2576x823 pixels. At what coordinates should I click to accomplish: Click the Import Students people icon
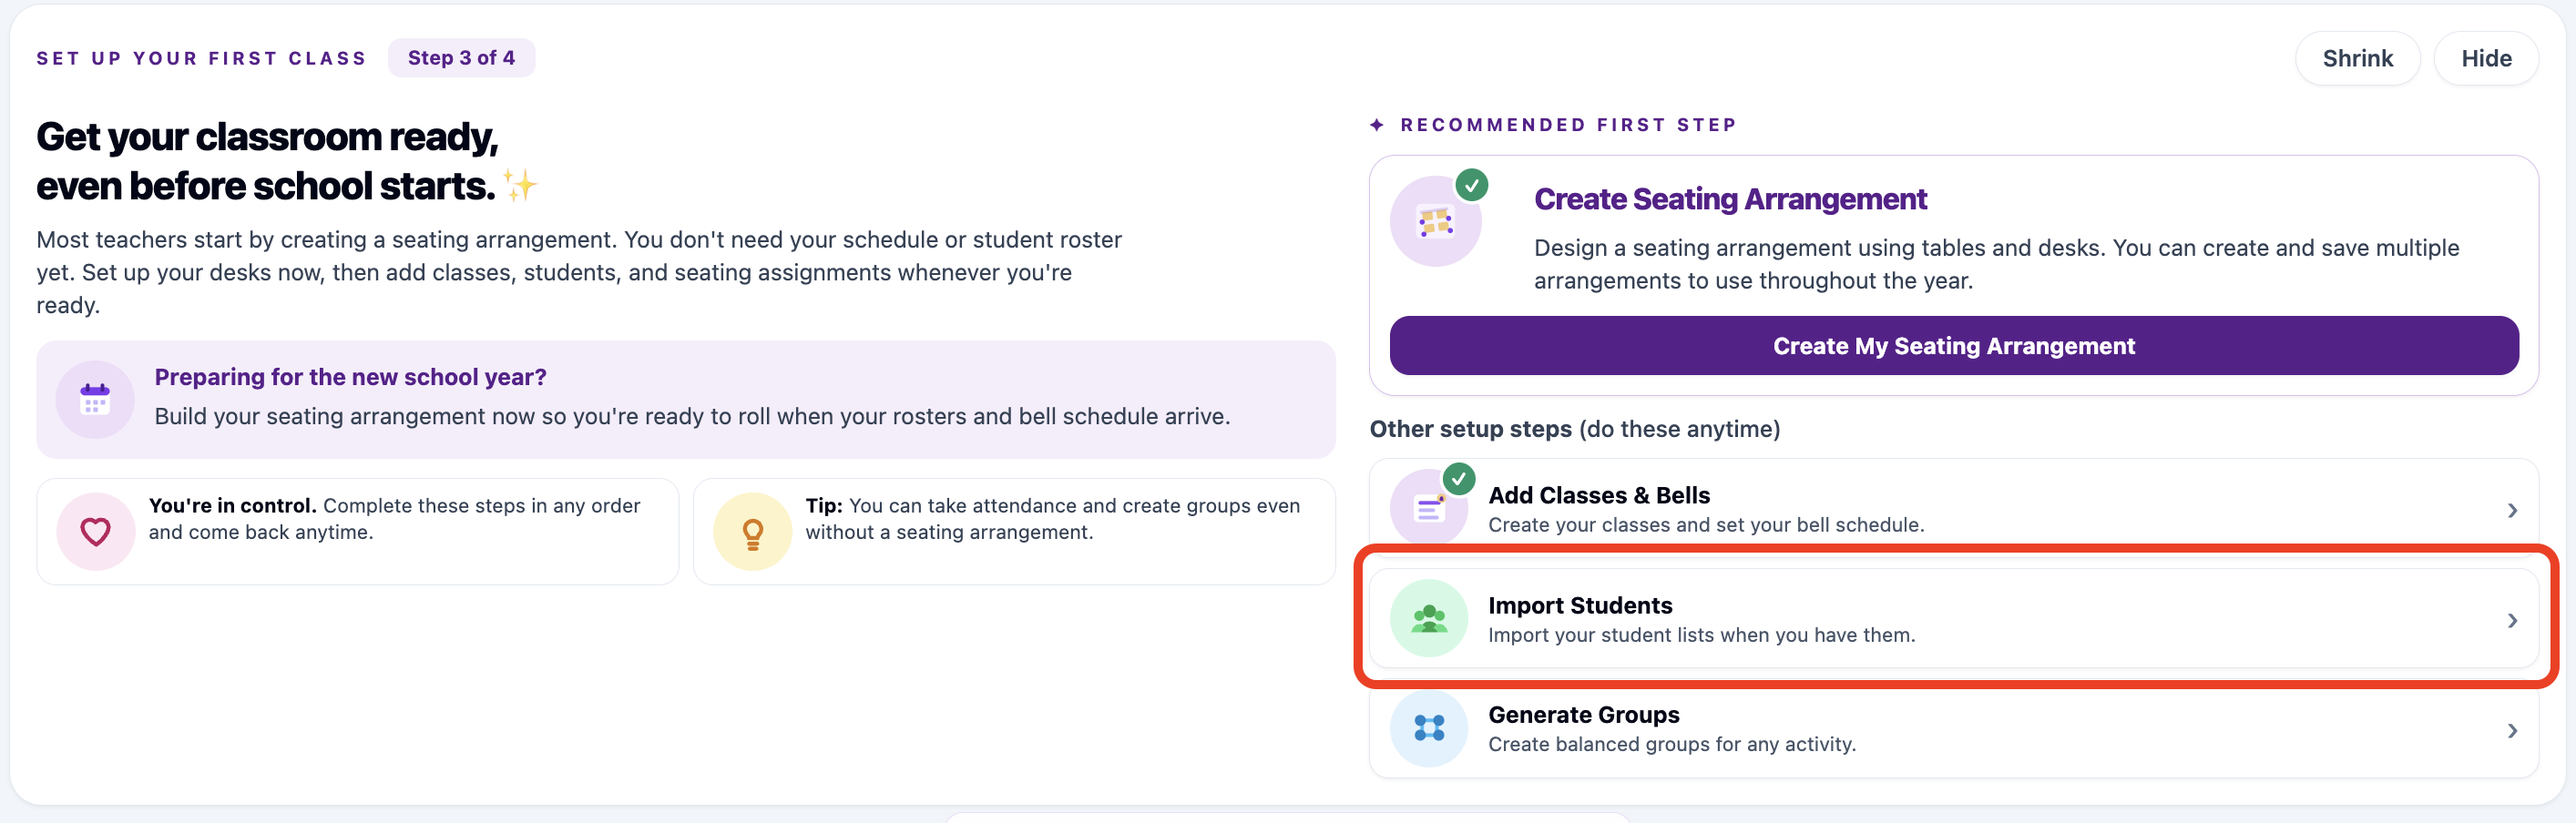[x=1429, y=619]
